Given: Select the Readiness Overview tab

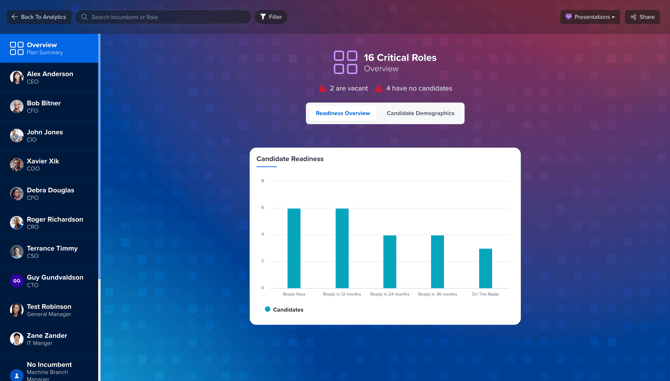Looking at the screenshot, I should (x=343, y=113).
